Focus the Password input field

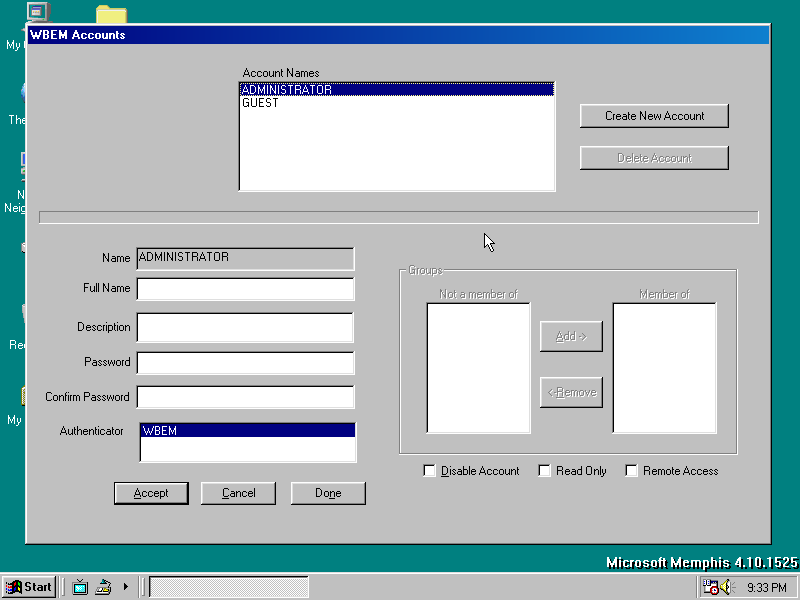245,363
